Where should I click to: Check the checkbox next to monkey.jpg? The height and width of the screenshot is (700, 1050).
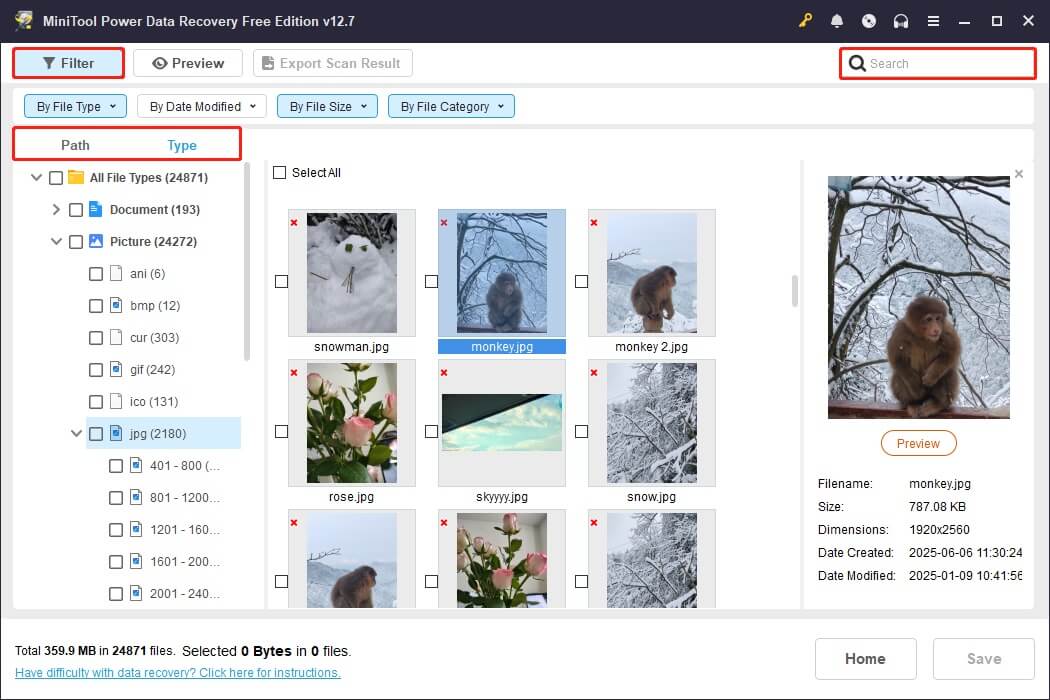(432, 281)
